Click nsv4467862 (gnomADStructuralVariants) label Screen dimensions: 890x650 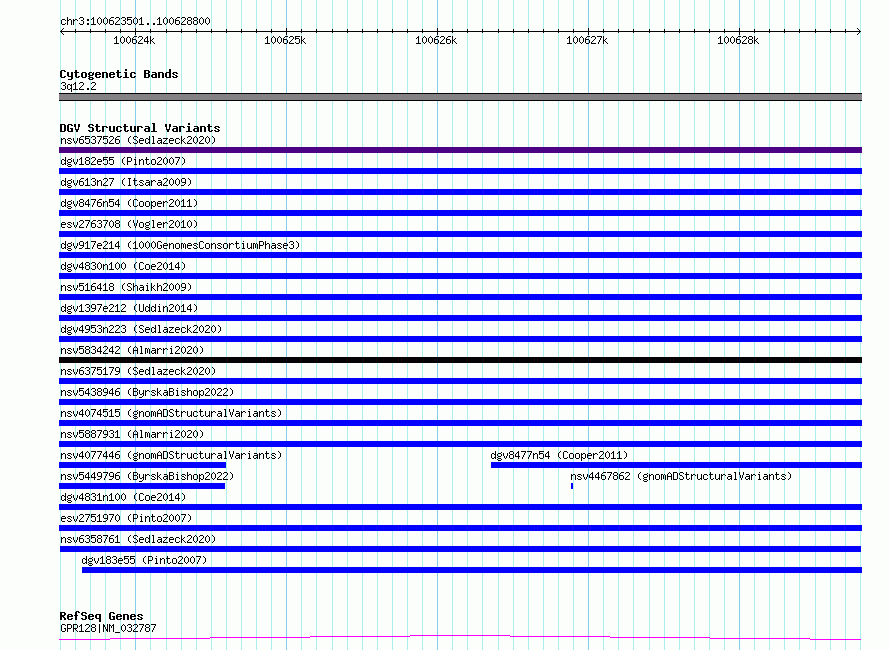tap(681, 476)
